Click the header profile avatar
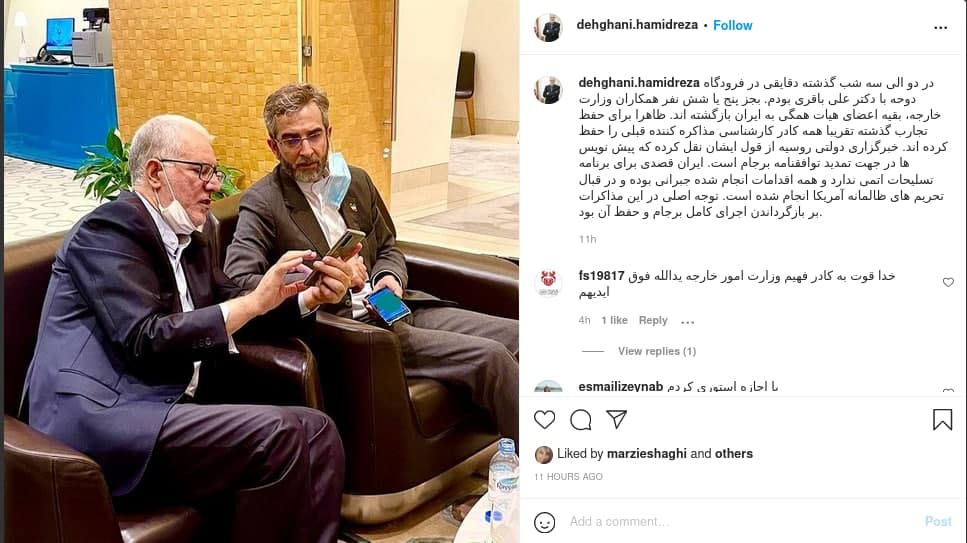Image resolution: width=967 pixels, height=543 pixels. (x=548, y=27)
